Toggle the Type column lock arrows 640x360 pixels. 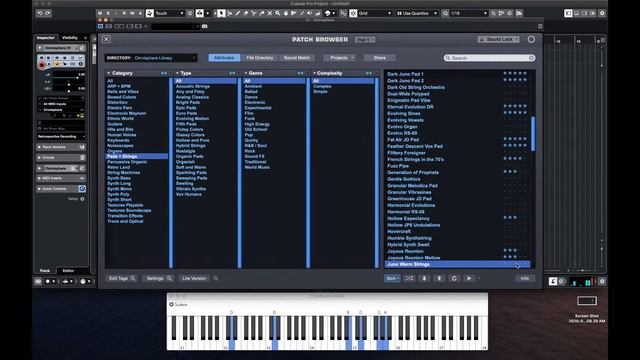tap(232, 73)
